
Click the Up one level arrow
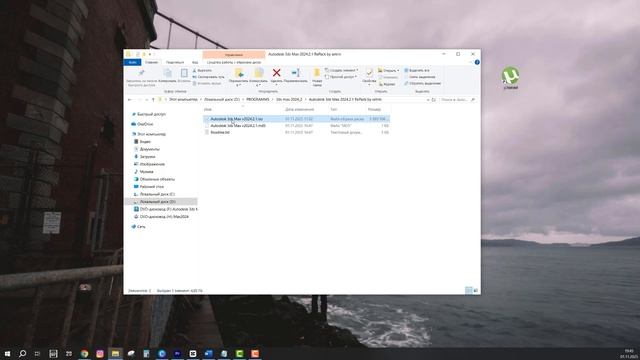point(153,100)
